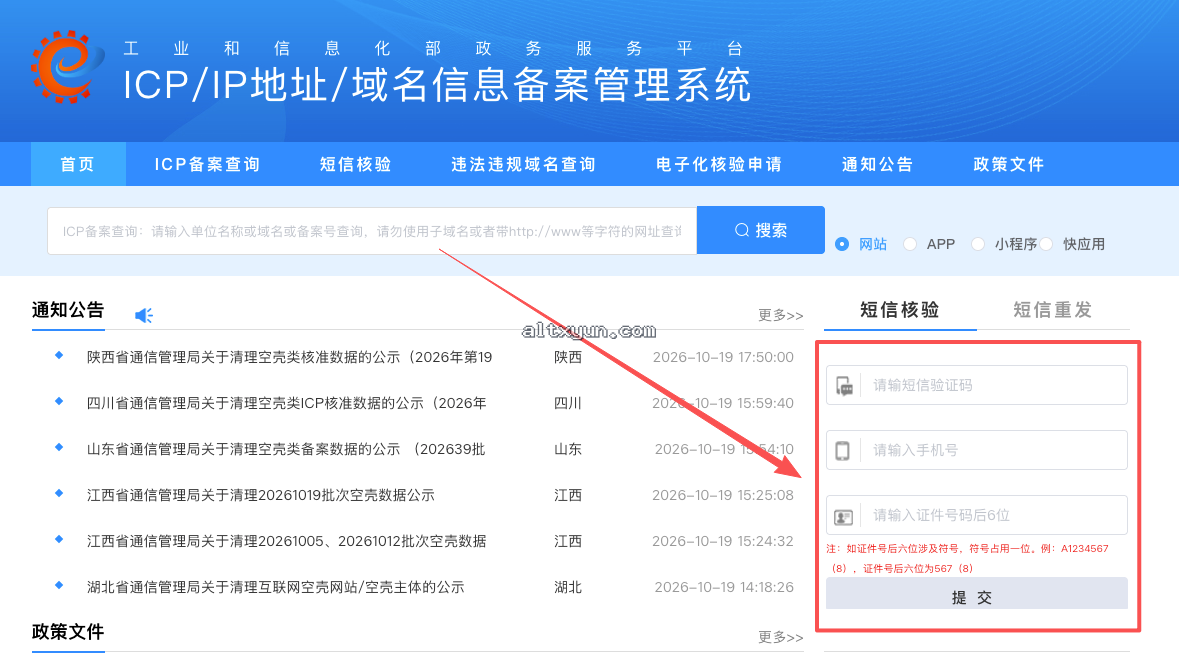Image resolution: width=1179 pixels, height=659 pixels.
Task: Click the 政策文件 section heading
Action: coord(68,632)
